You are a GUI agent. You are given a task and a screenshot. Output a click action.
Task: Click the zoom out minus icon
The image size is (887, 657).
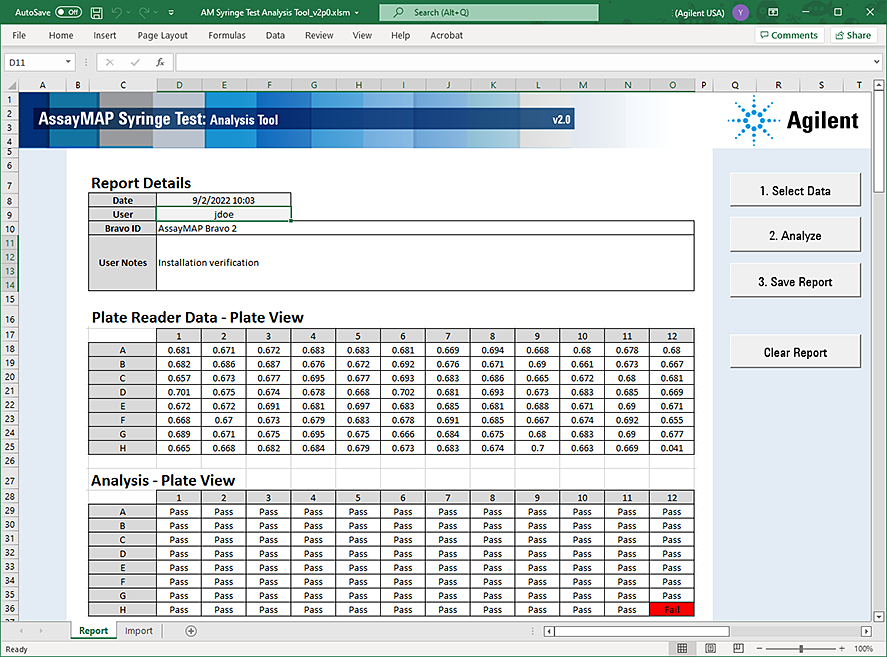tap(759, 649)
